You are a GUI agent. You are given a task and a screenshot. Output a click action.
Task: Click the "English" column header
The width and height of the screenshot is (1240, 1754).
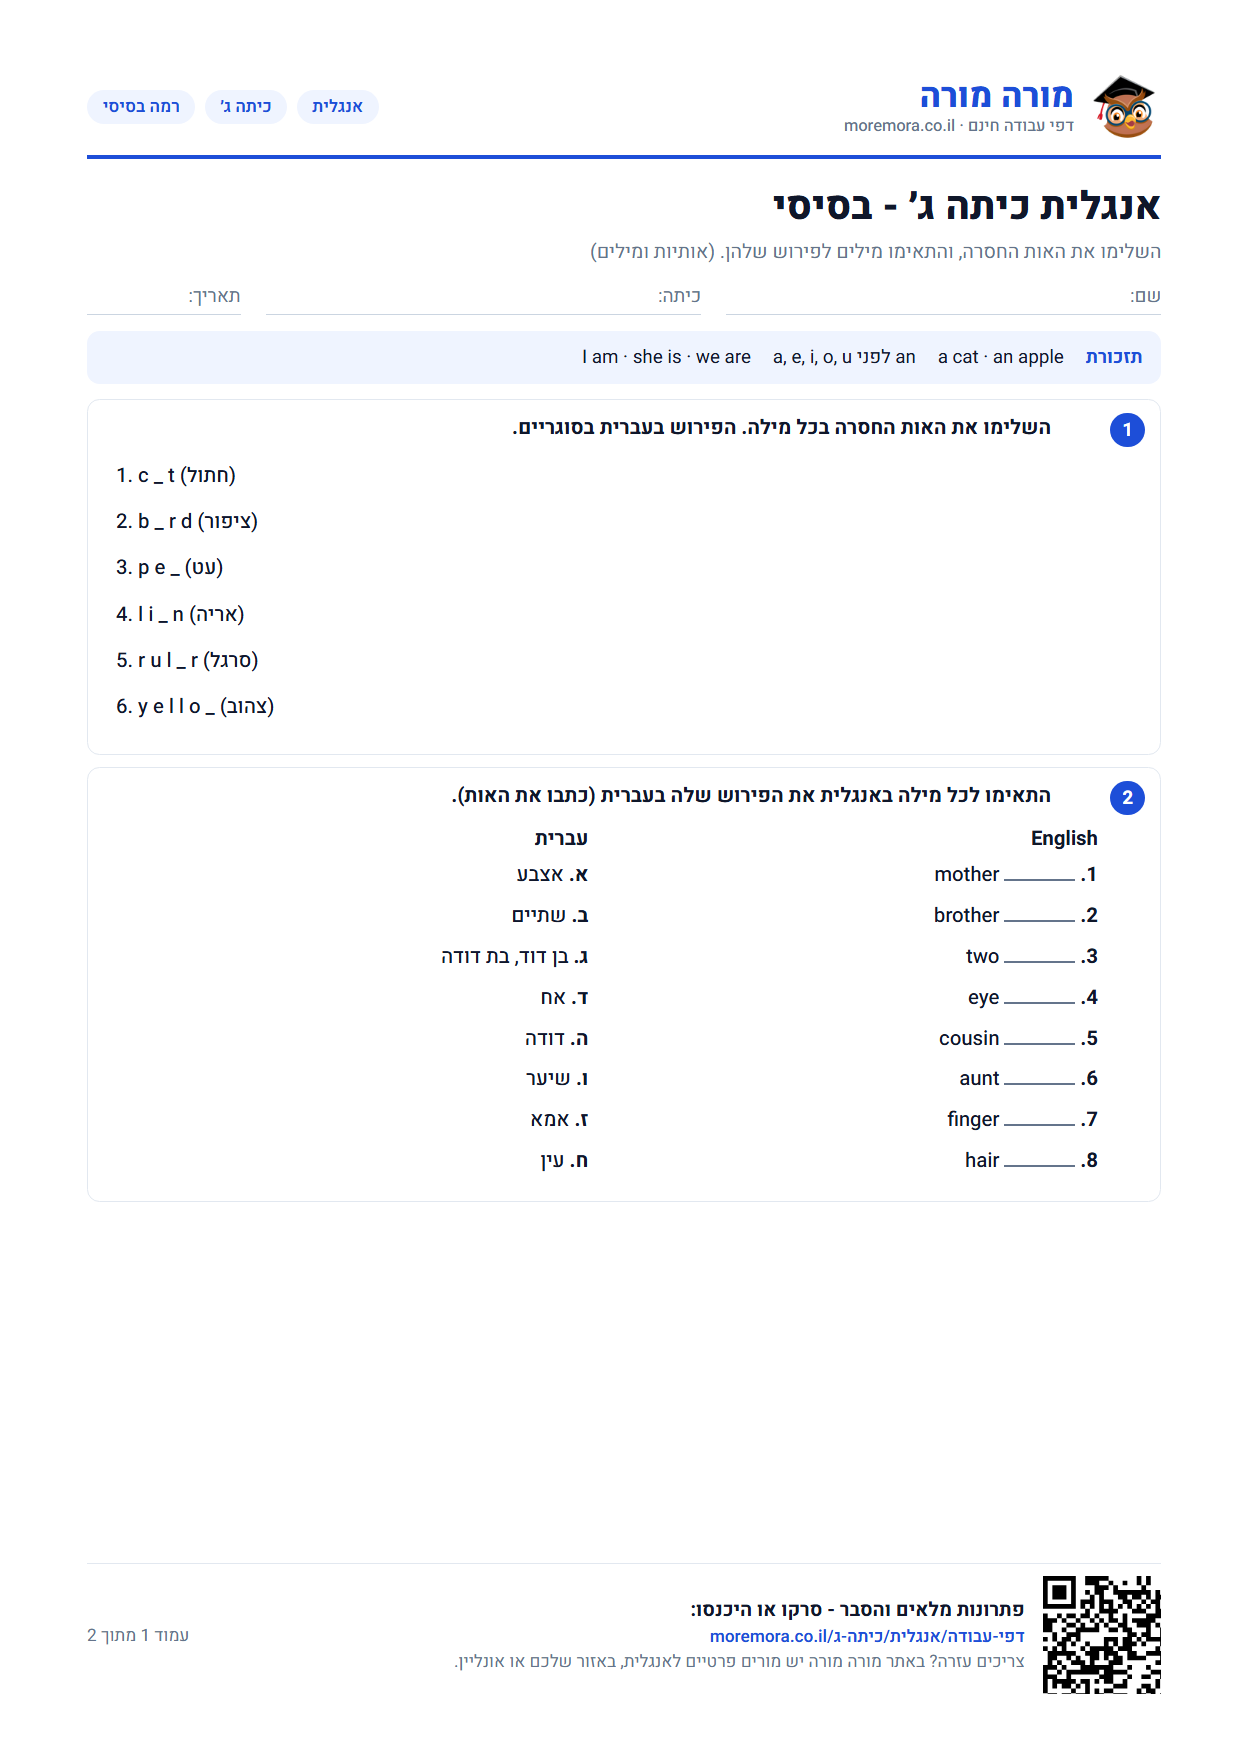coord(1064,838)
